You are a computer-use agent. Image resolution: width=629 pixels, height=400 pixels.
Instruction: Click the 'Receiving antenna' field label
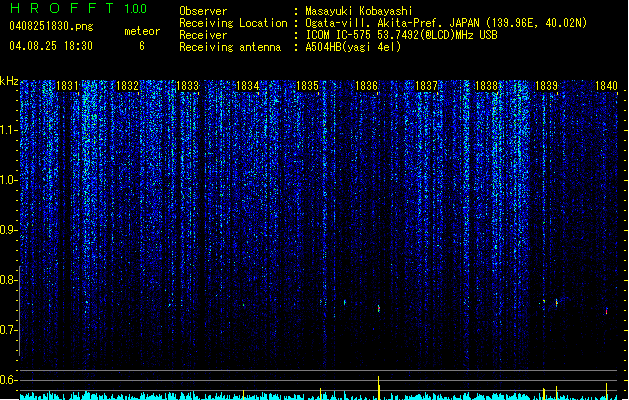click(230, 47)
